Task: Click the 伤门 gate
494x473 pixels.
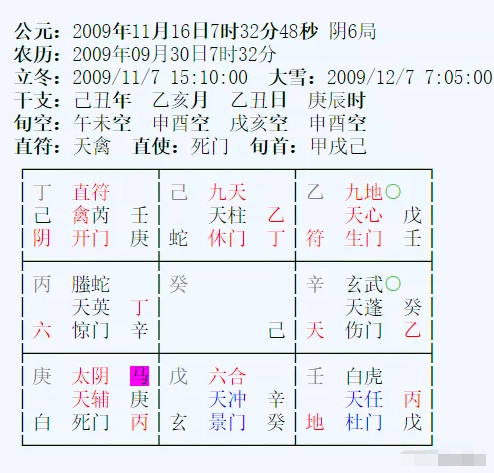Action: pyautogui.click(x=364, y=330)
